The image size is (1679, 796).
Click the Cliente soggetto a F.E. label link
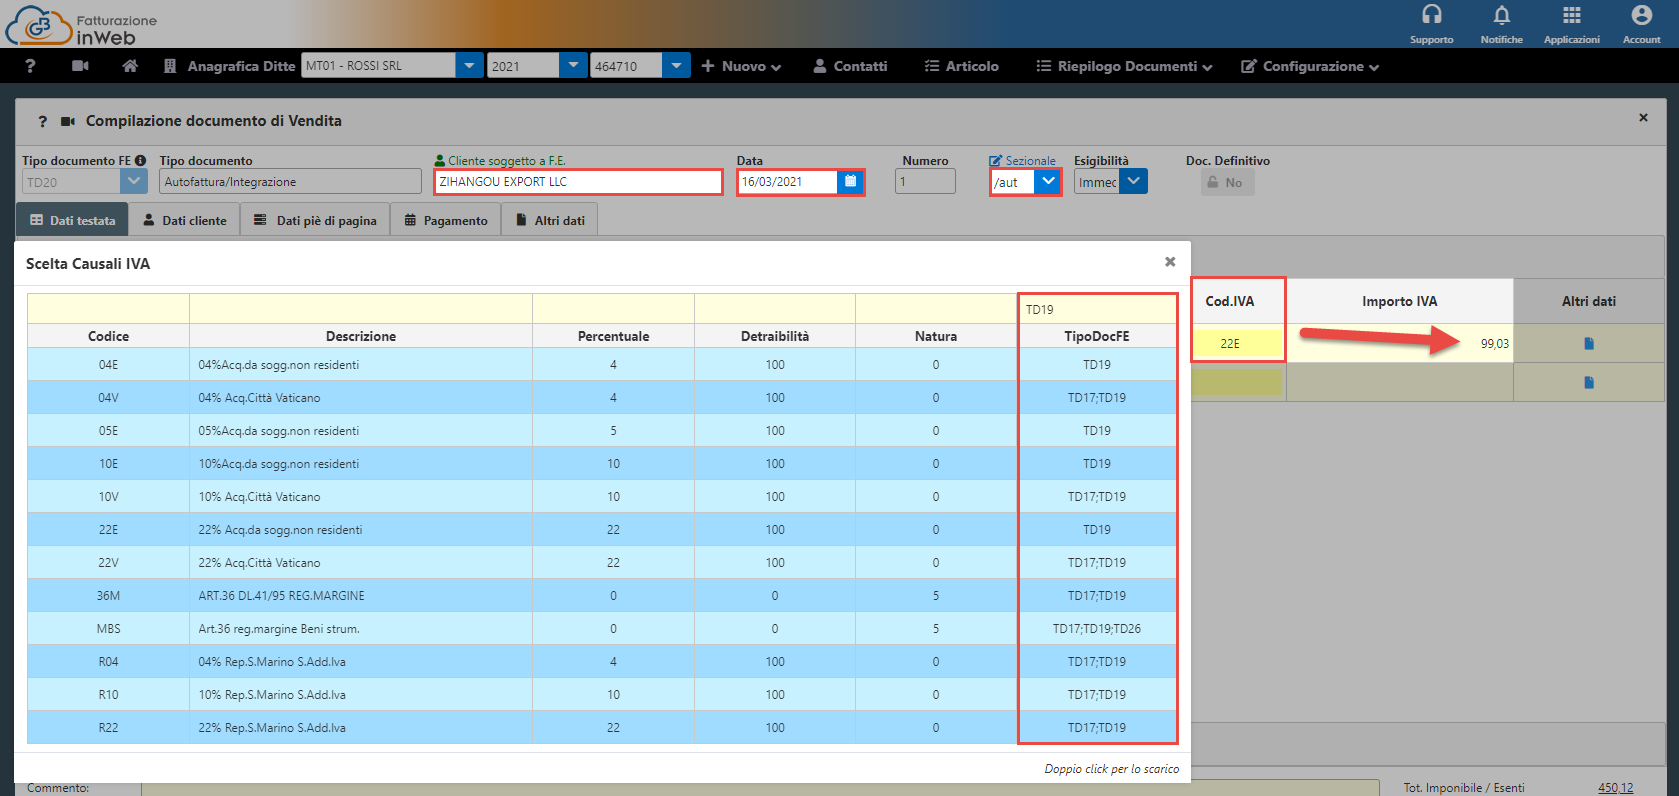[500, 160]
